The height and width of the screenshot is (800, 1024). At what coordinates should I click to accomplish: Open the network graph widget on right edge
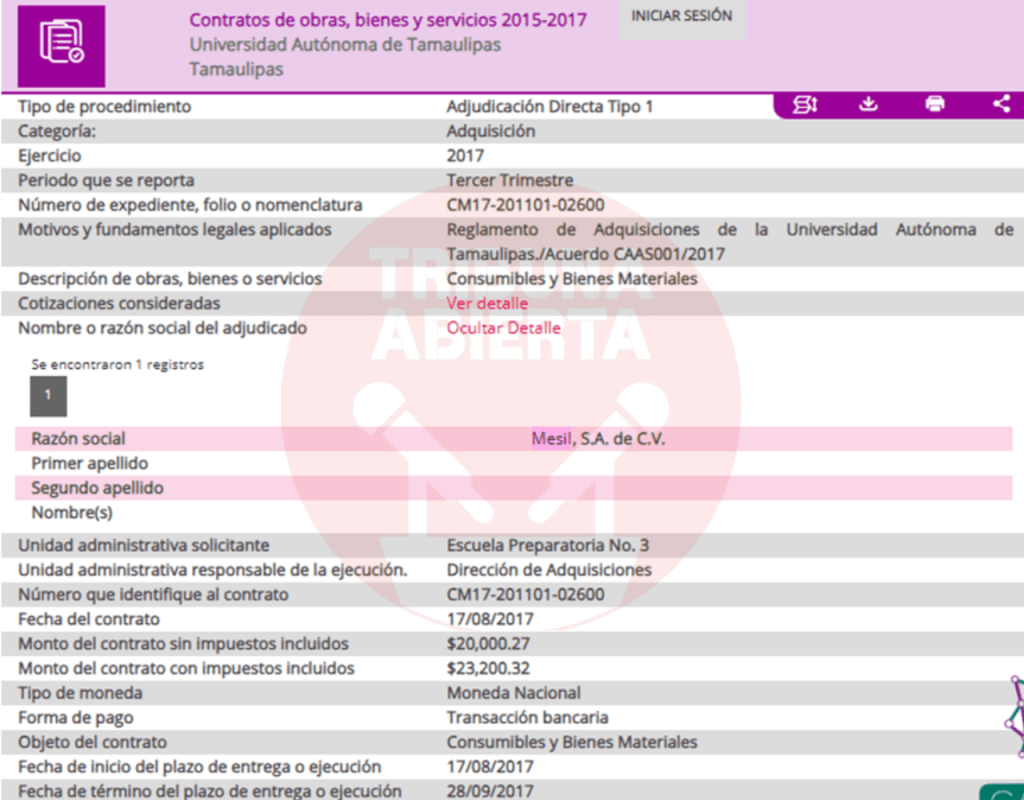[1015, 716]
